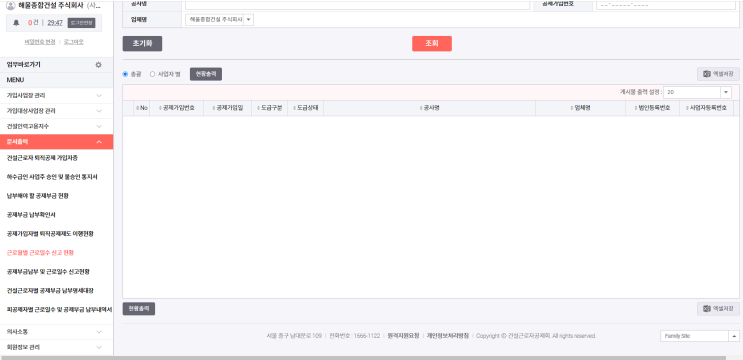Select the 사업자 별 radio button
743x360 pixels.
pos(153,74)
